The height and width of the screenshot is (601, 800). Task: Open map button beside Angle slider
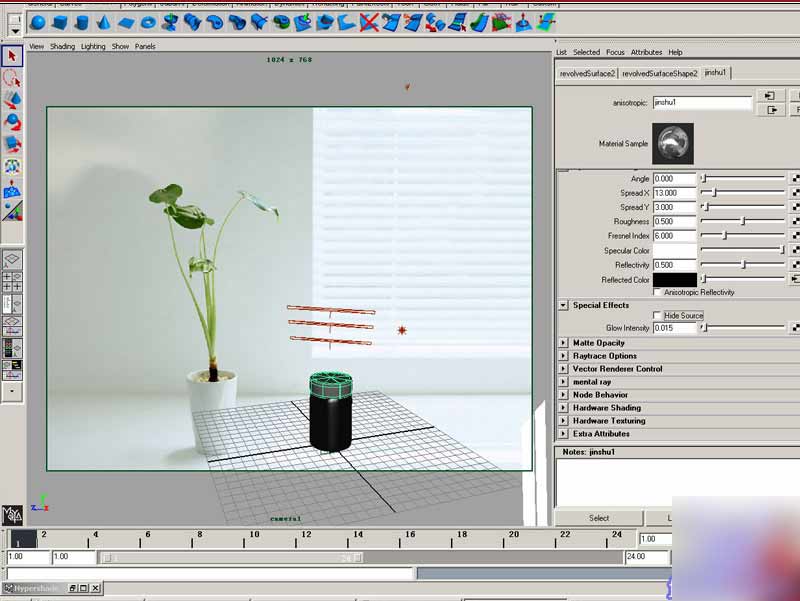[x=795, y=178]
